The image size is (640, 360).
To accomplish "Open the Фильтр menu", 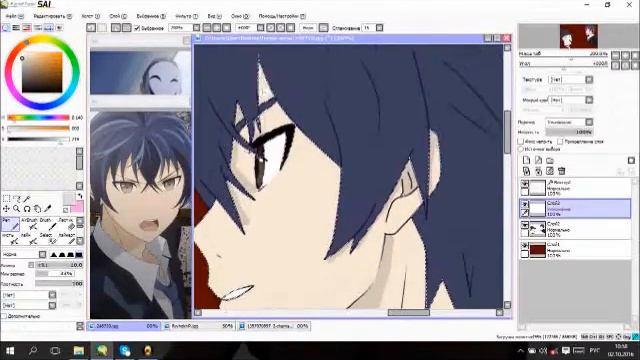I will pos(187,16).
